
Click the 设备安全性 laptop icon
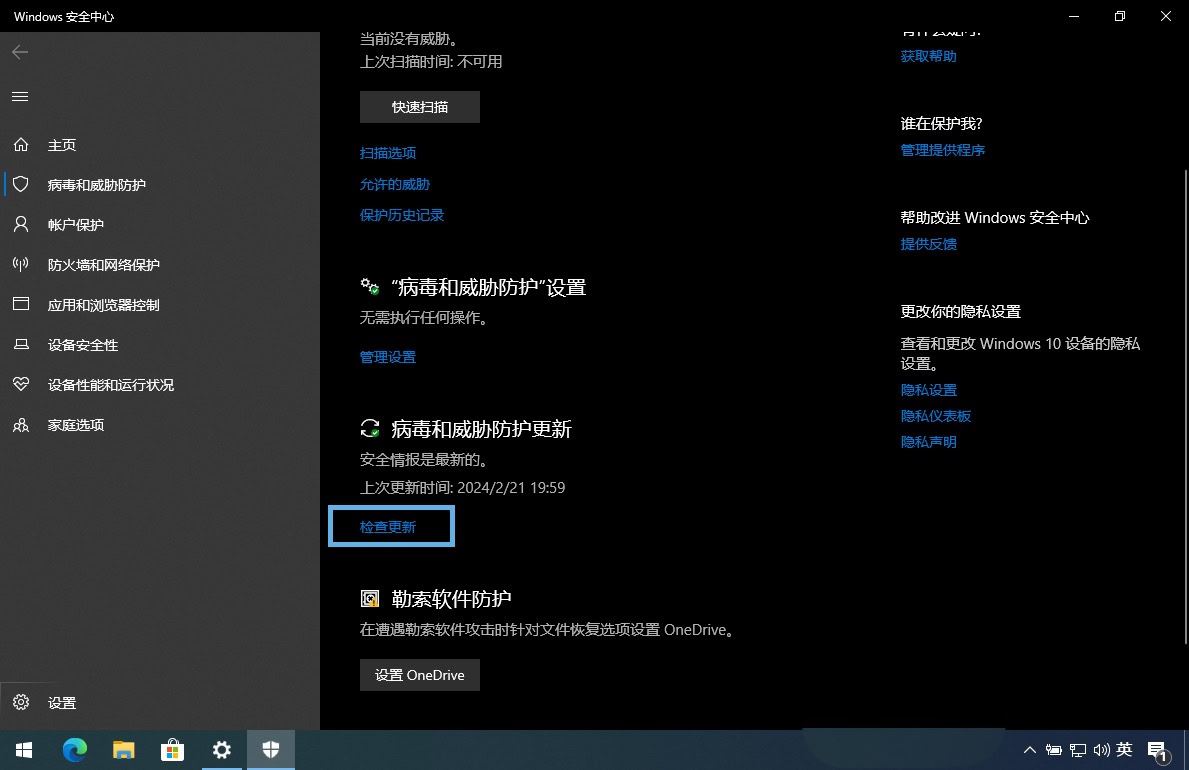click(x=21, y=345)
